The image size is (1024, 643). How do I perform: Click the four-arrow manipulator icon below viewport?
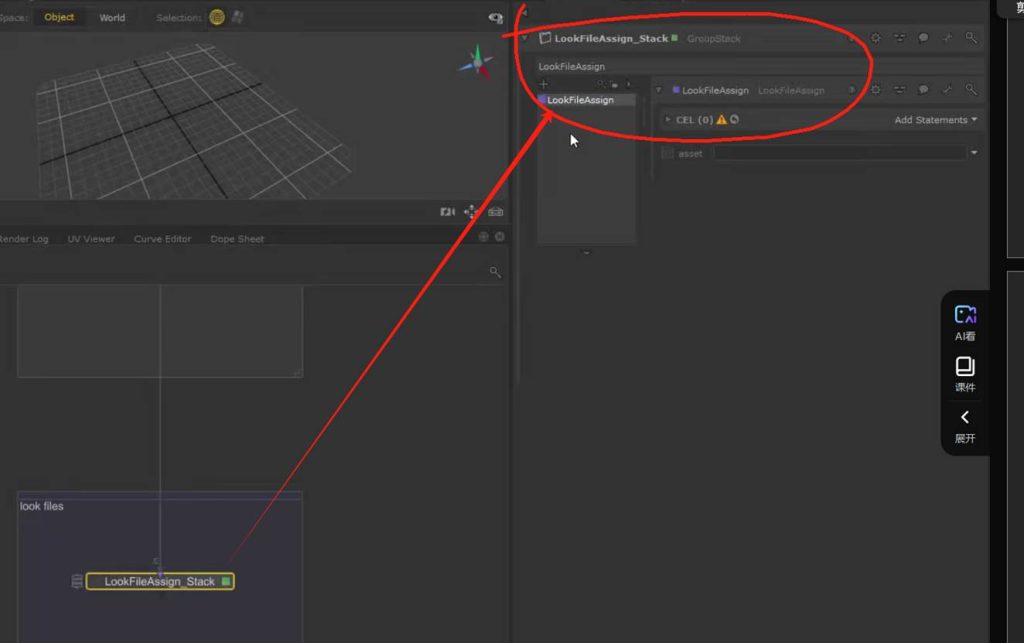click(471, 212)
